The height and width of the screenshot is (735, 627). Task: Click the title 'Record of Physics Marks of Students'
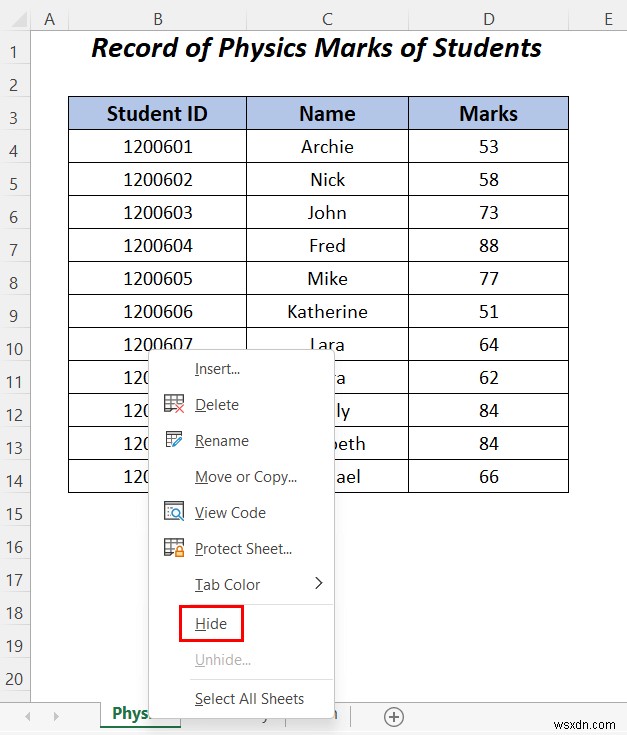tap(316, 48)
